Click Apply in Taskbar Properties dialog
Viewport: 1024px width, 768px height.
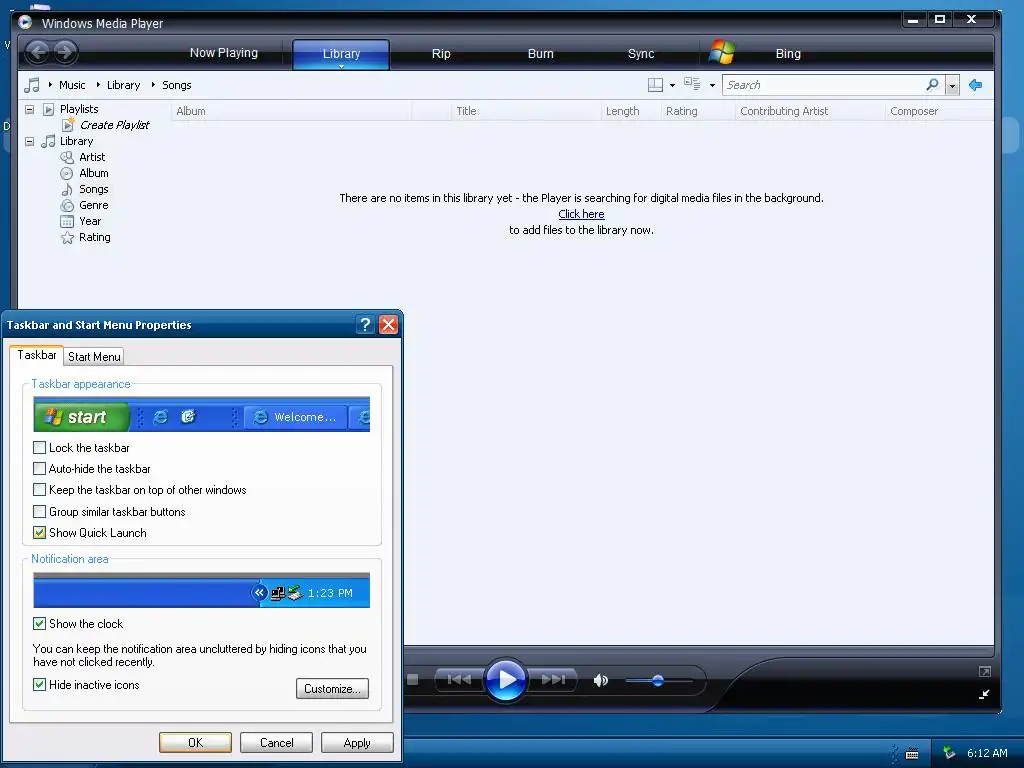coord(357,743)
